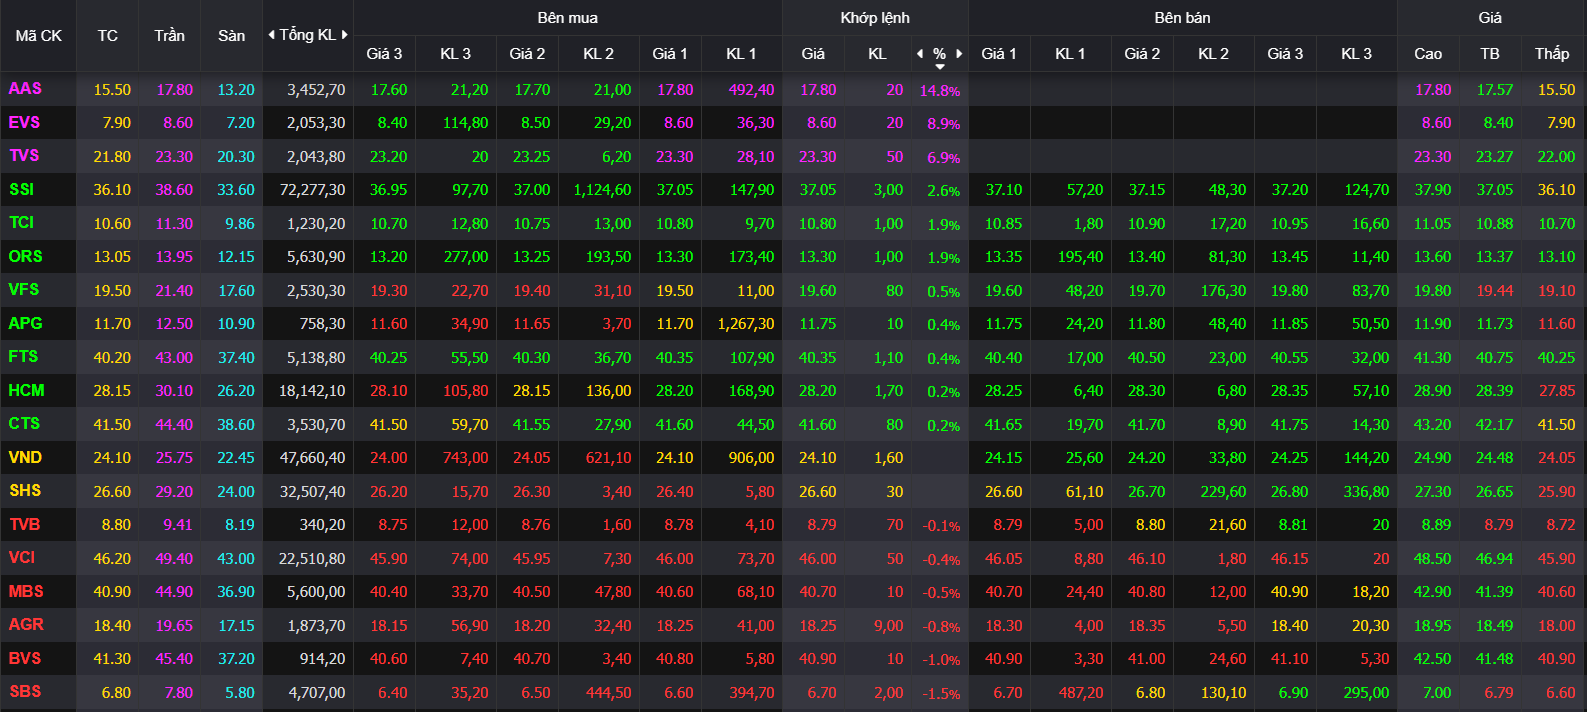The height and width of the screenshot is (712, 1587).
Task: Click AAS percent change 14.8%
Action: coord(940,90)
